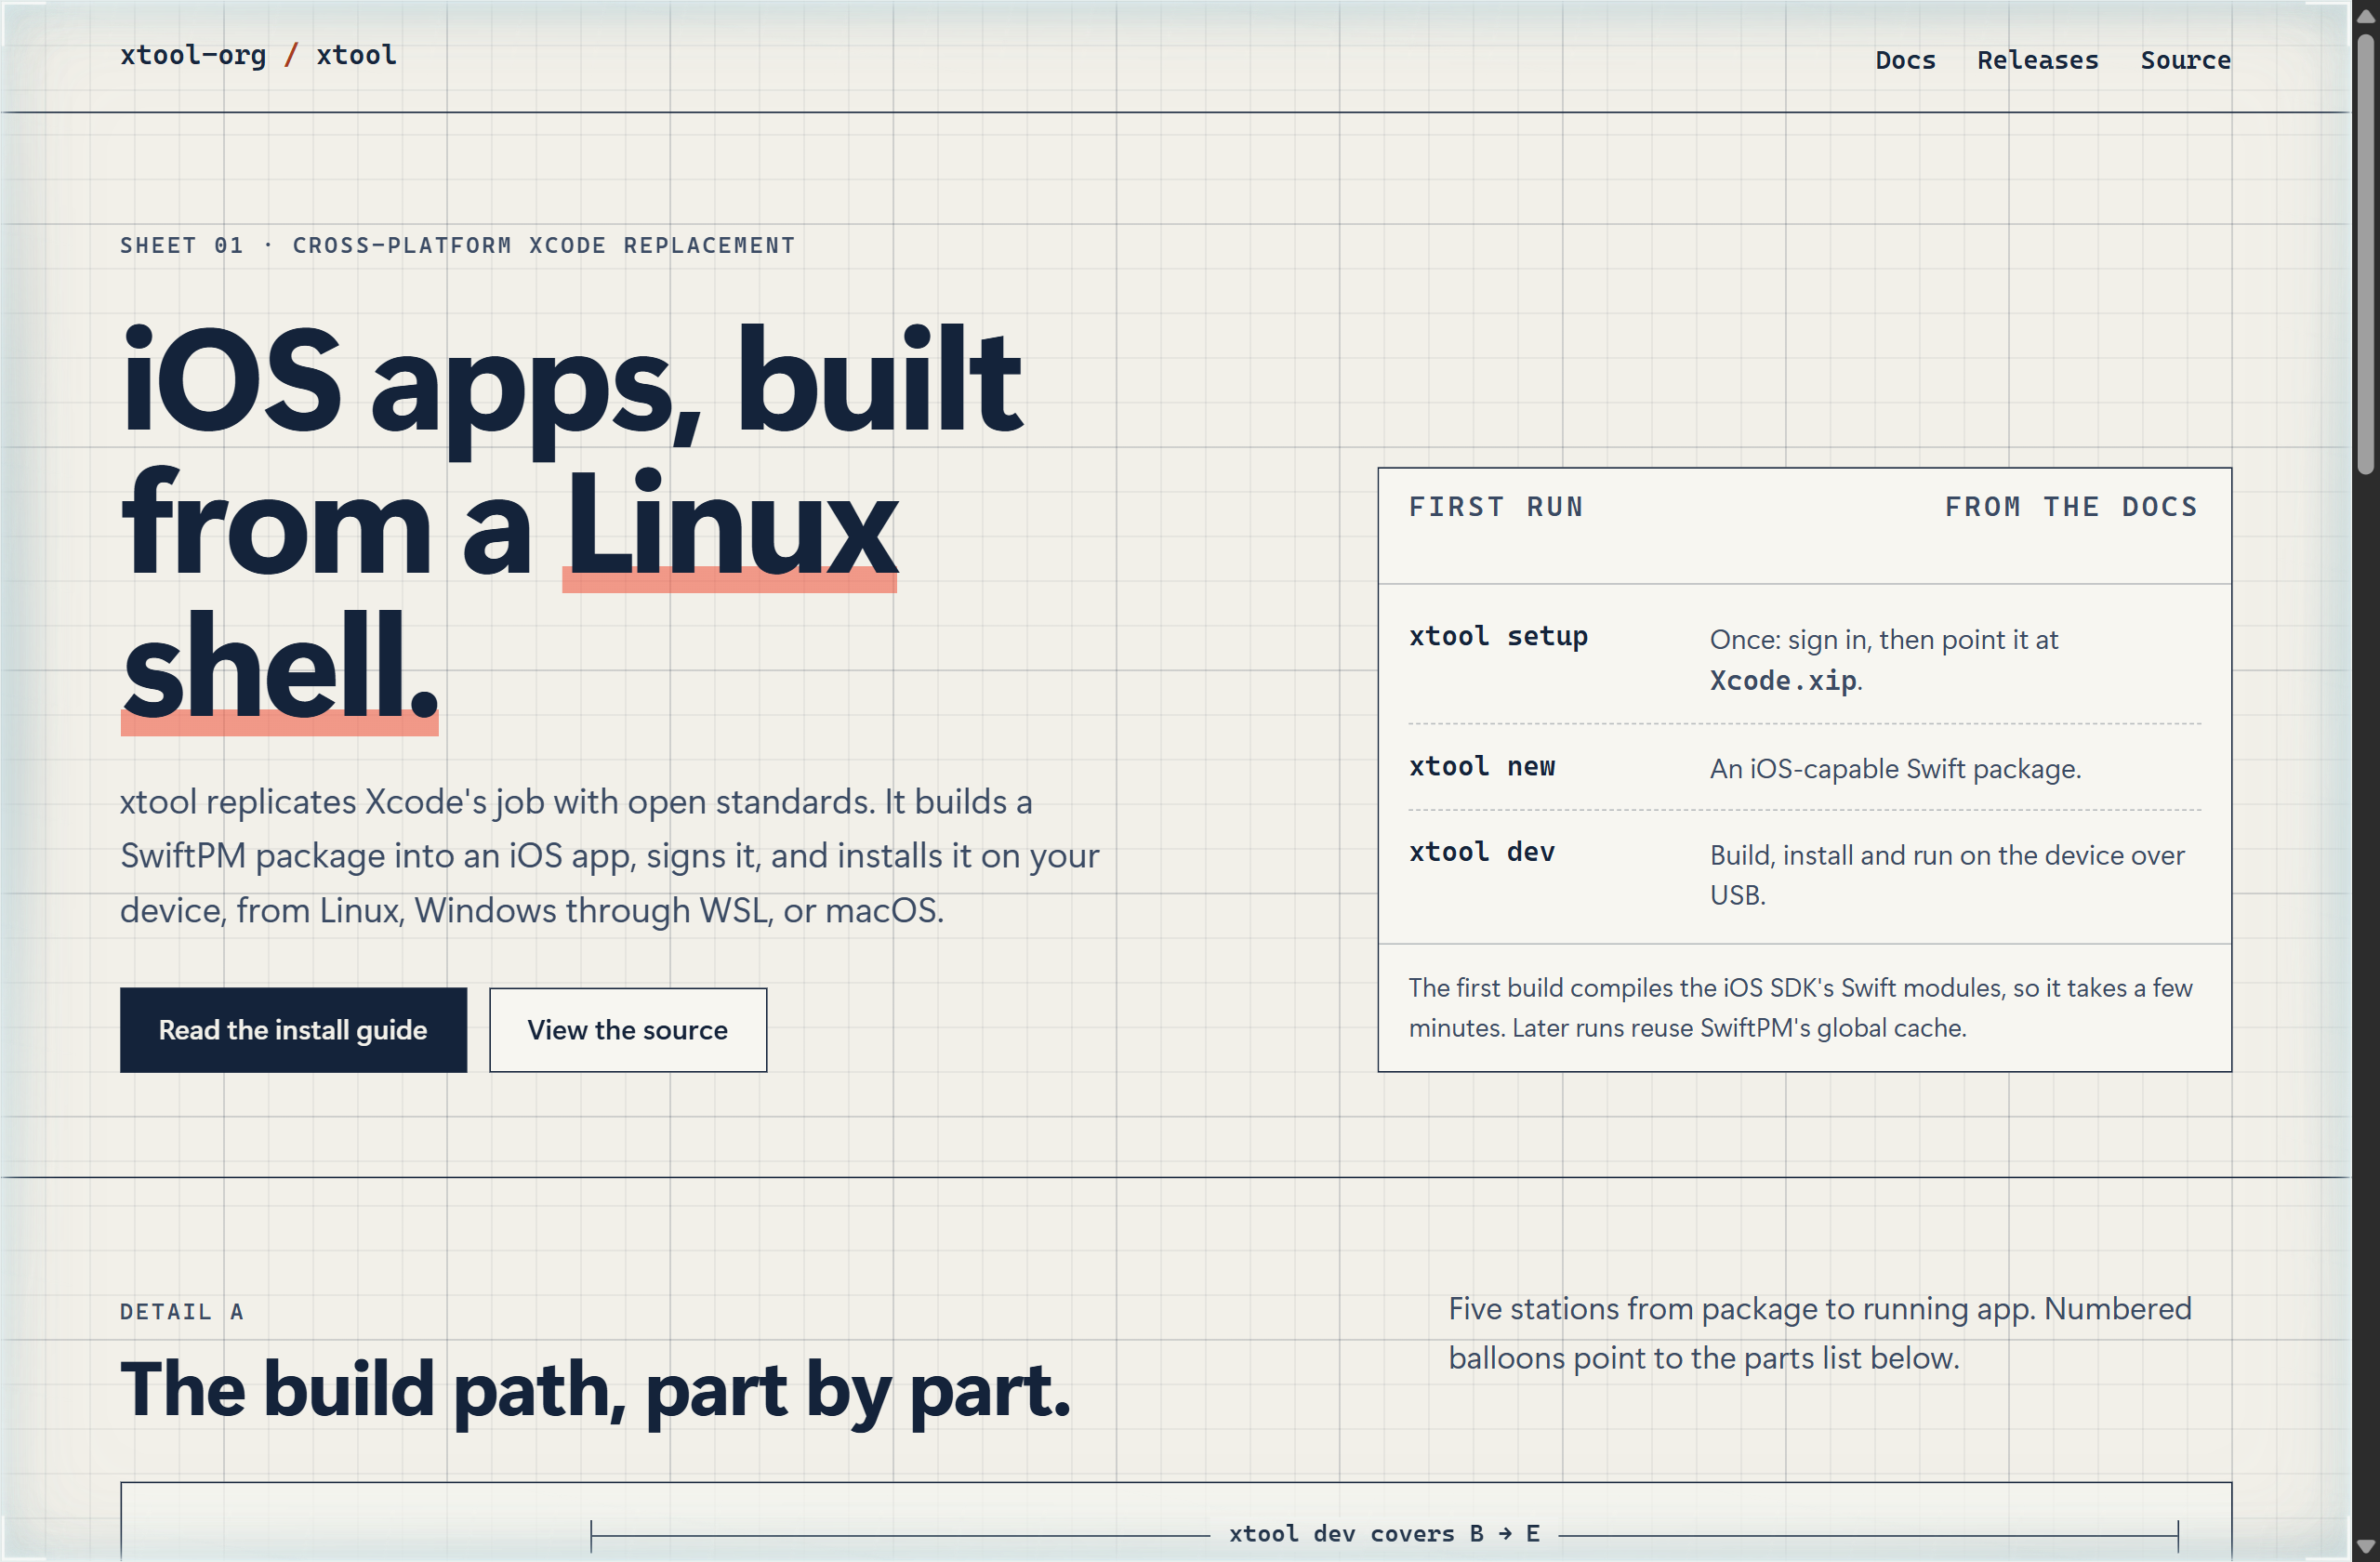Image resolution: width=2380 pixels, height=1562 pixels.
Task: Open the Releases navigation link
Action: (x=2037, y=60)
